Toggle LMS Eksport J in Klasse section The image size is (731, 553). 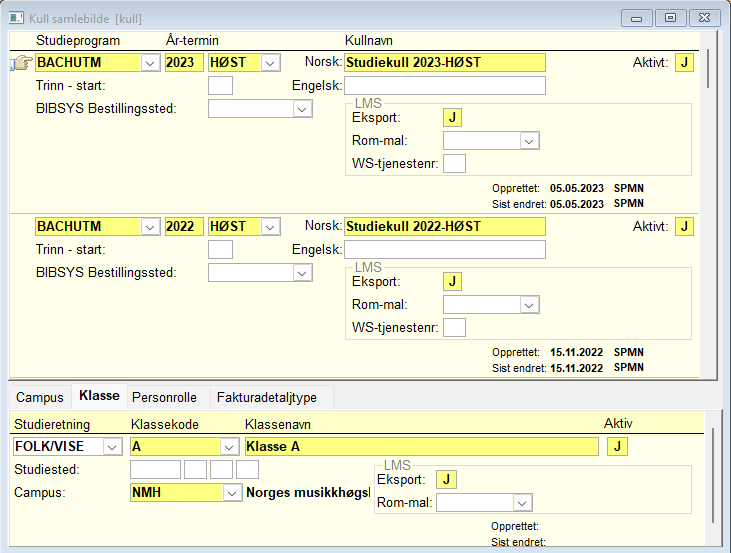(x=446, y=479)
